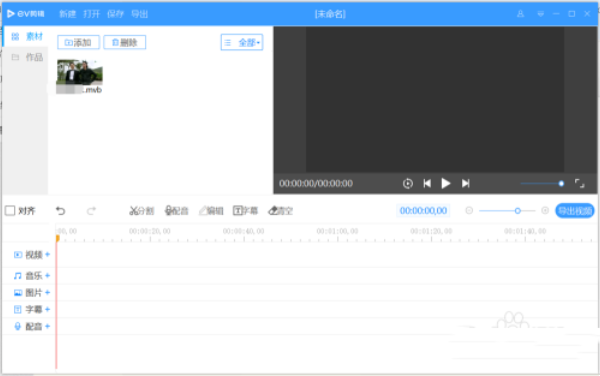Click the 00:01:40,00 ruler mark
600x376 pixels.
tap(525, 231)
